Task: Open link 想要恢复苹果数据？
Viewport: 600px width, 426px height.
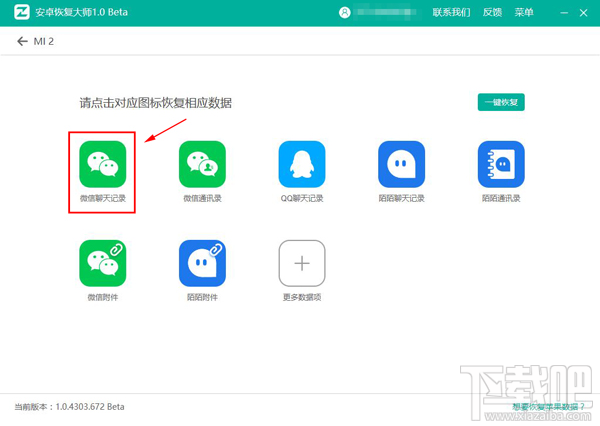Action: click(548, 406)
